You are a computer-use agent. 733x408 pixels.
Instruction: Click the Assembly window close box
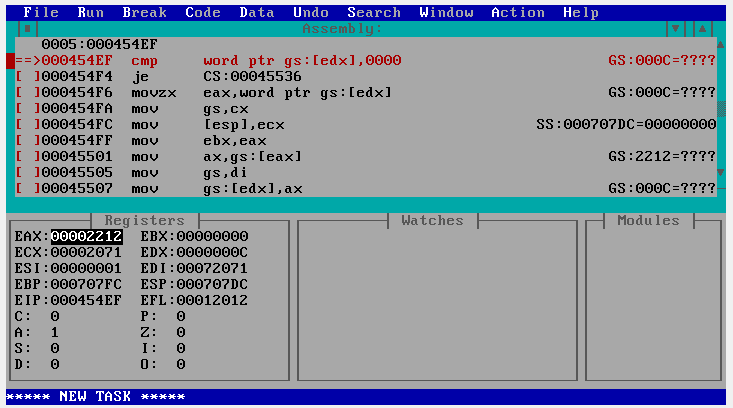pyautogui.click(x=27, y=29)
